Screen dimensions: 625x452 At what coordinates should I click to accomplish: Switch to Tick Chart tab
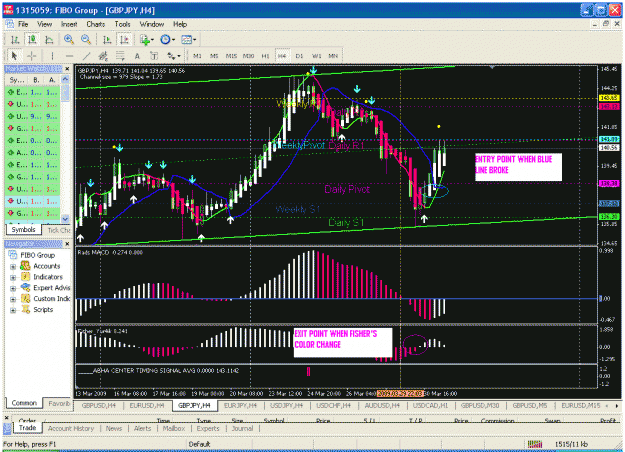[58, 230]
